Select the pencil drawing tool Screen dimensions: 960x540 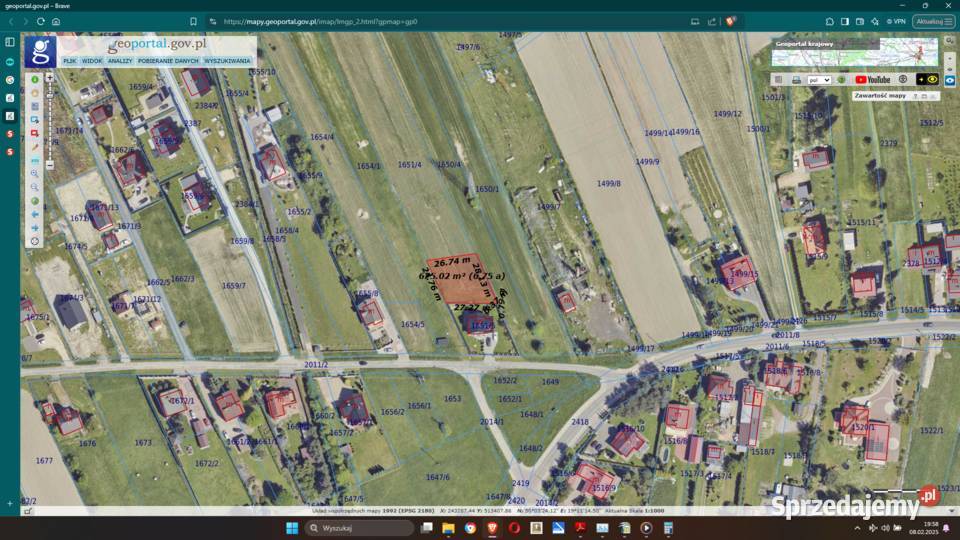(35, 147)
